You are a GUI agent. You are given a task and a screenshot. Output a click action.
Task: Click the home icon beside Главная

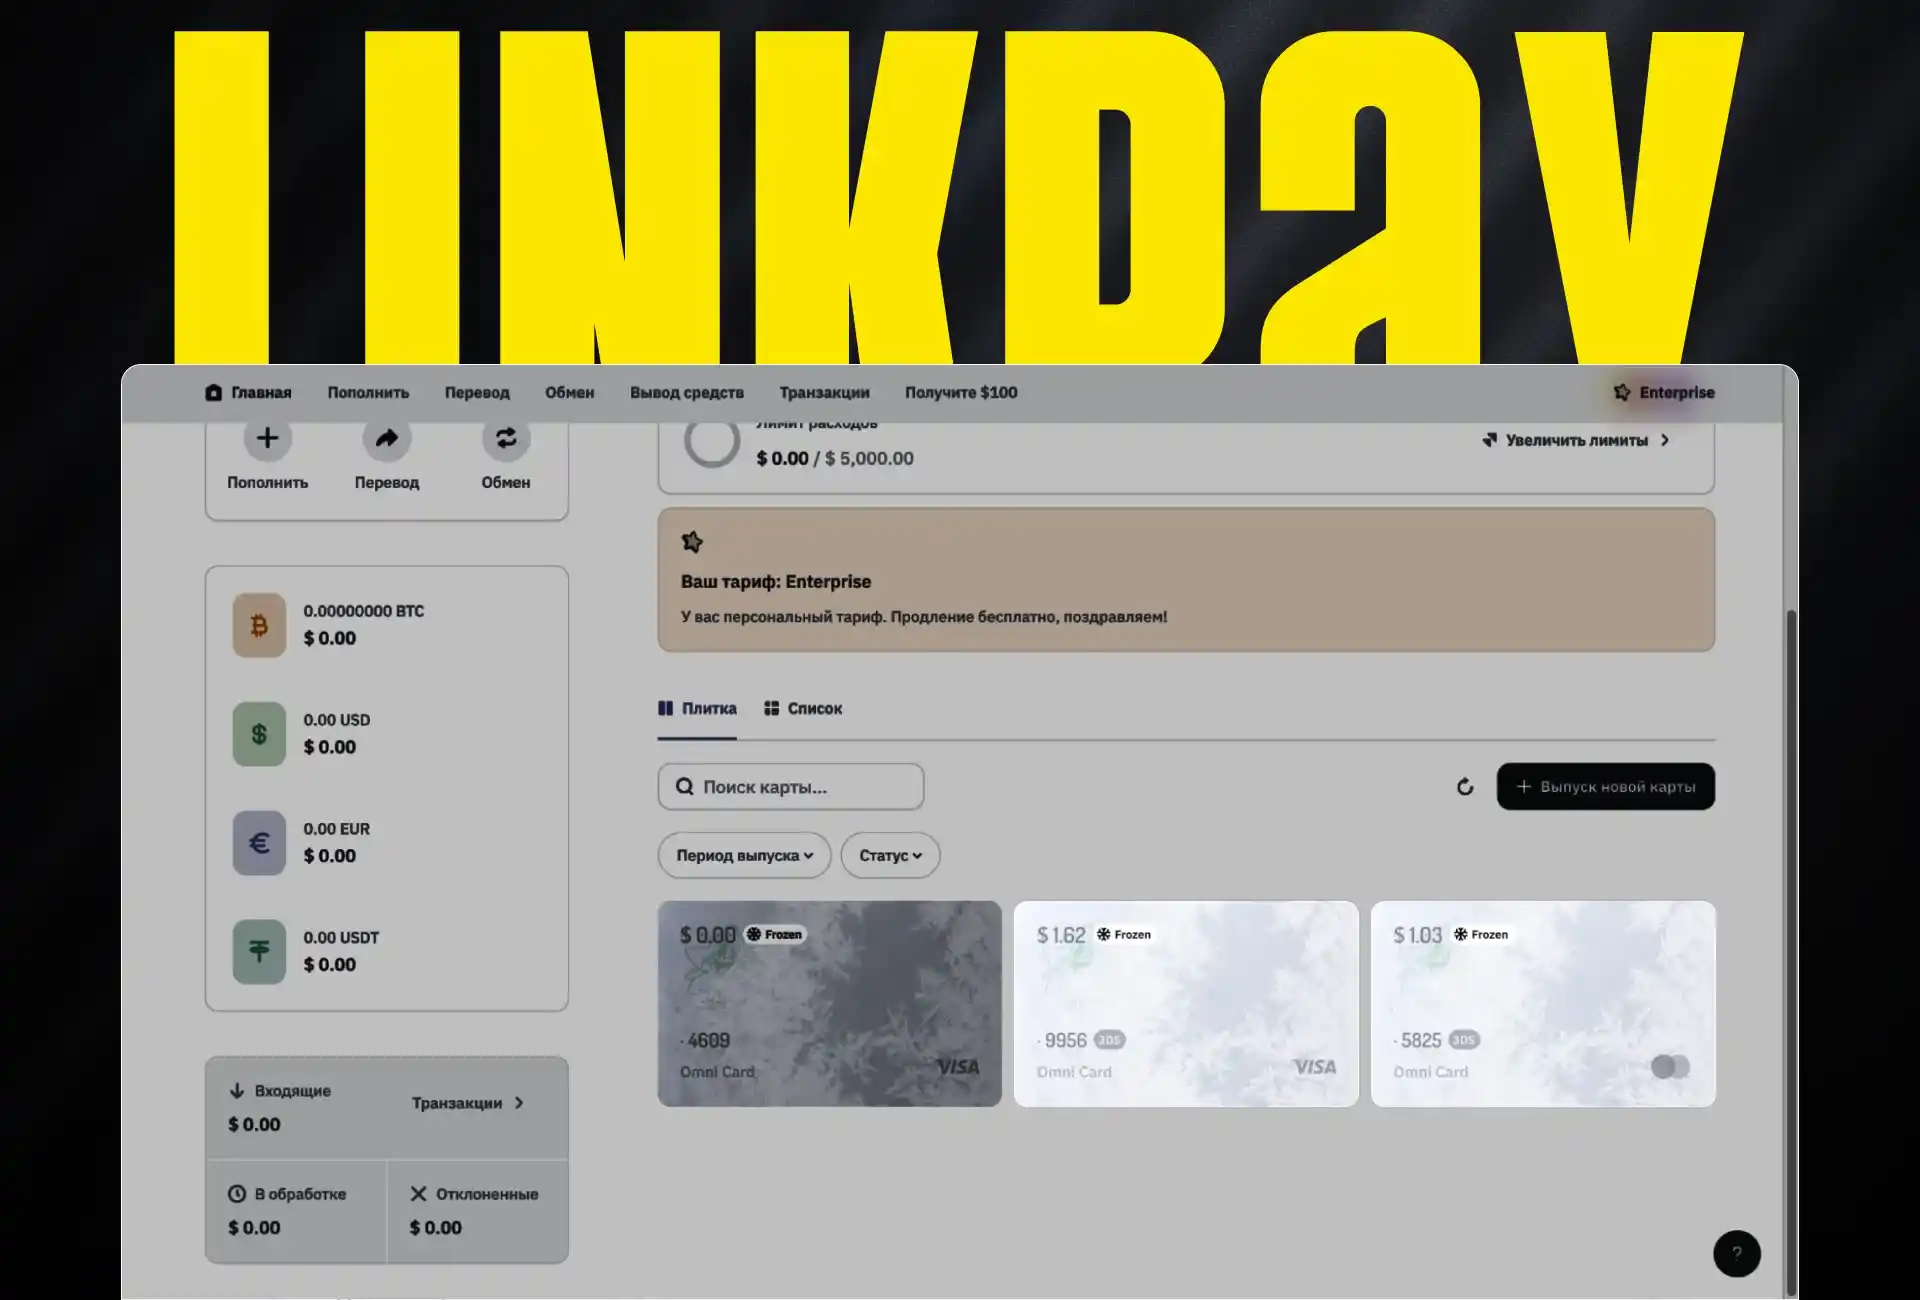[x=213, y=392]
